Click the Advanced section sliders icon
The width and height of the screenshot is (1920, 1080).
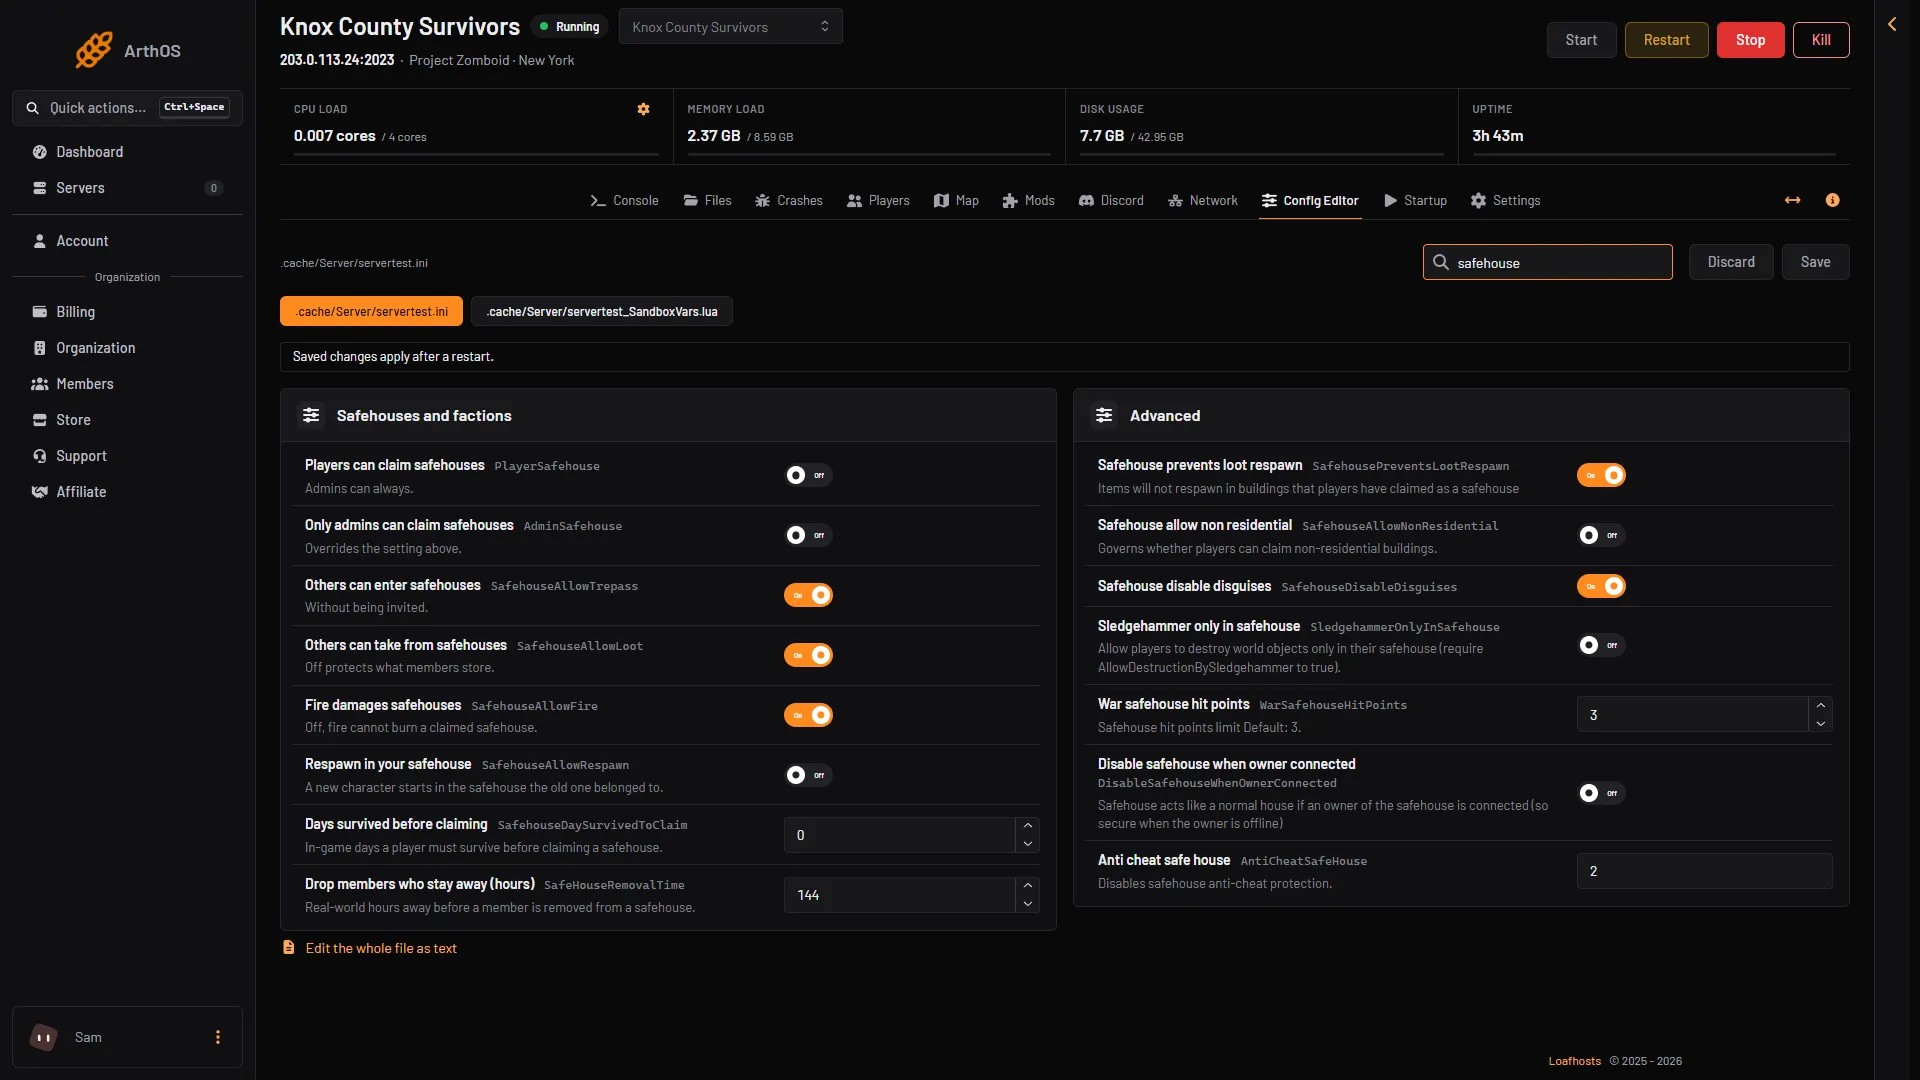pos(1104,415)
